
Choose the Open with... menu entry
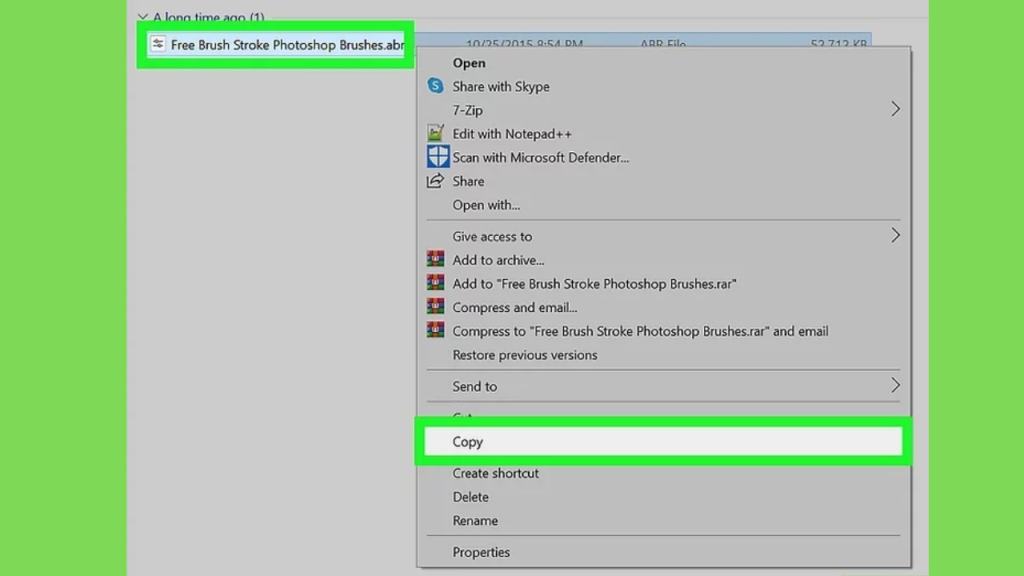486,205
